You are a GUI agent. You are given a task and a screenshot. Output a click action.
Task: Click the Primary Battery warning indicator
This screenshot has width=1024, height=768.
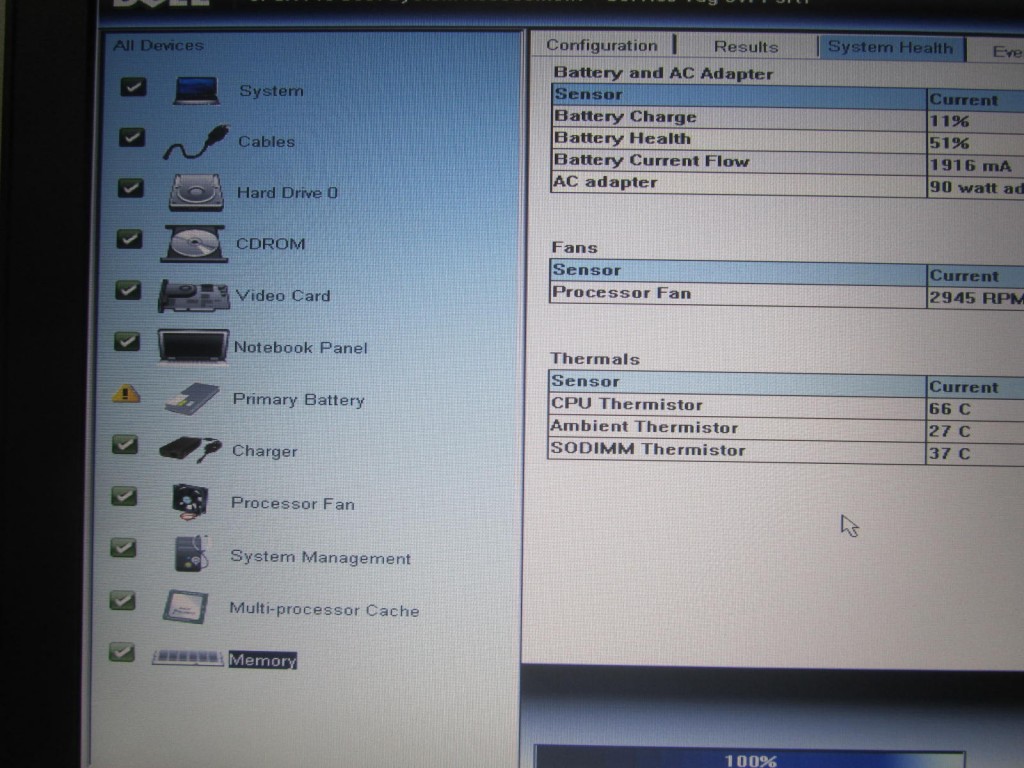tap(126, 394)
